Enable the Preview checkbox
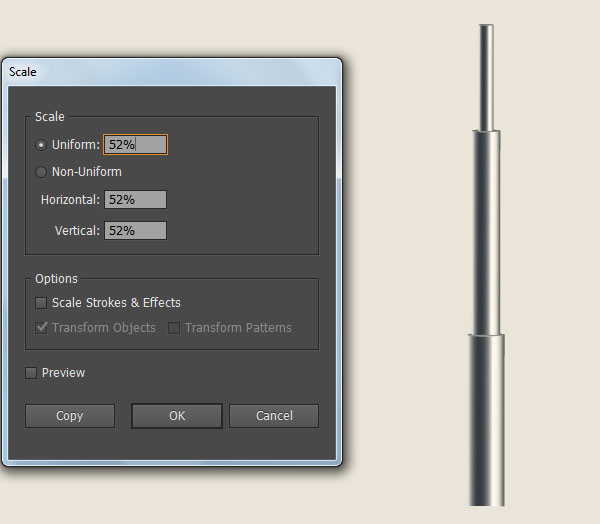This screenshot has width=600, height=524. click(x=31, y=373)
